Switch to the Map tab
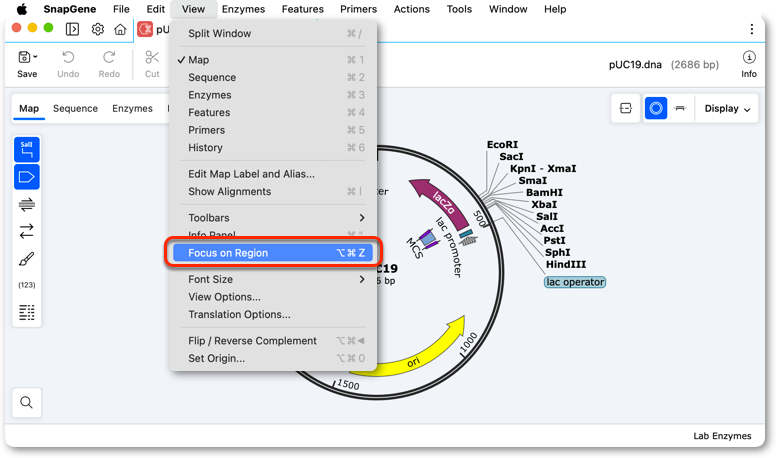This screenshot has width=776, height=458. [29, 108]
